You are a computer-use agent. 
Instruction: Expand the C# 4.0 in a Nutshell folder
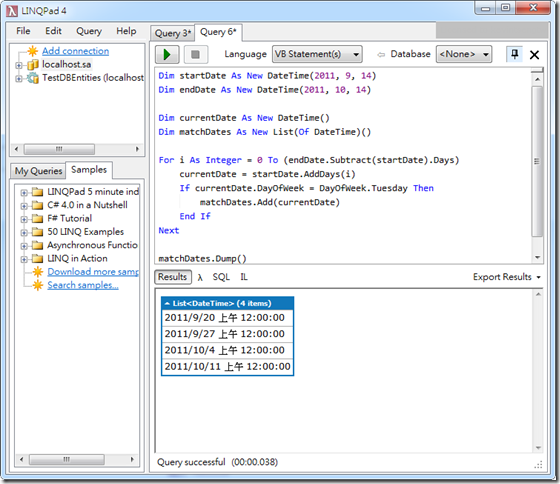24,206
